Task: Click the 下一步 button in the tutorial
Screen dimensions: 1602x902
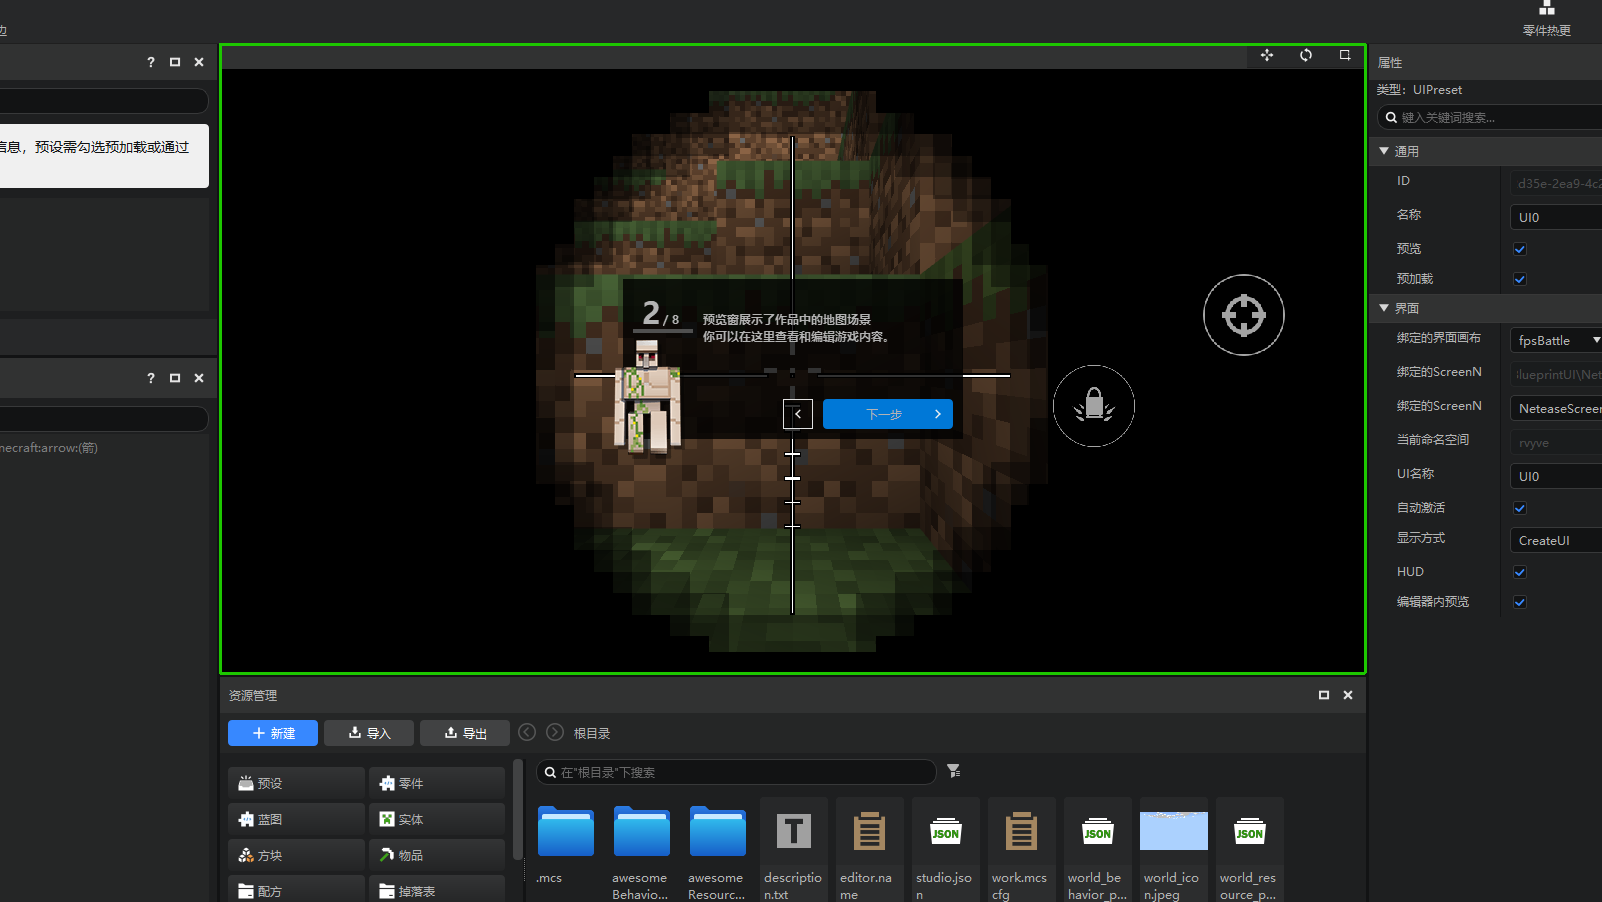Action: click(887, 414)
